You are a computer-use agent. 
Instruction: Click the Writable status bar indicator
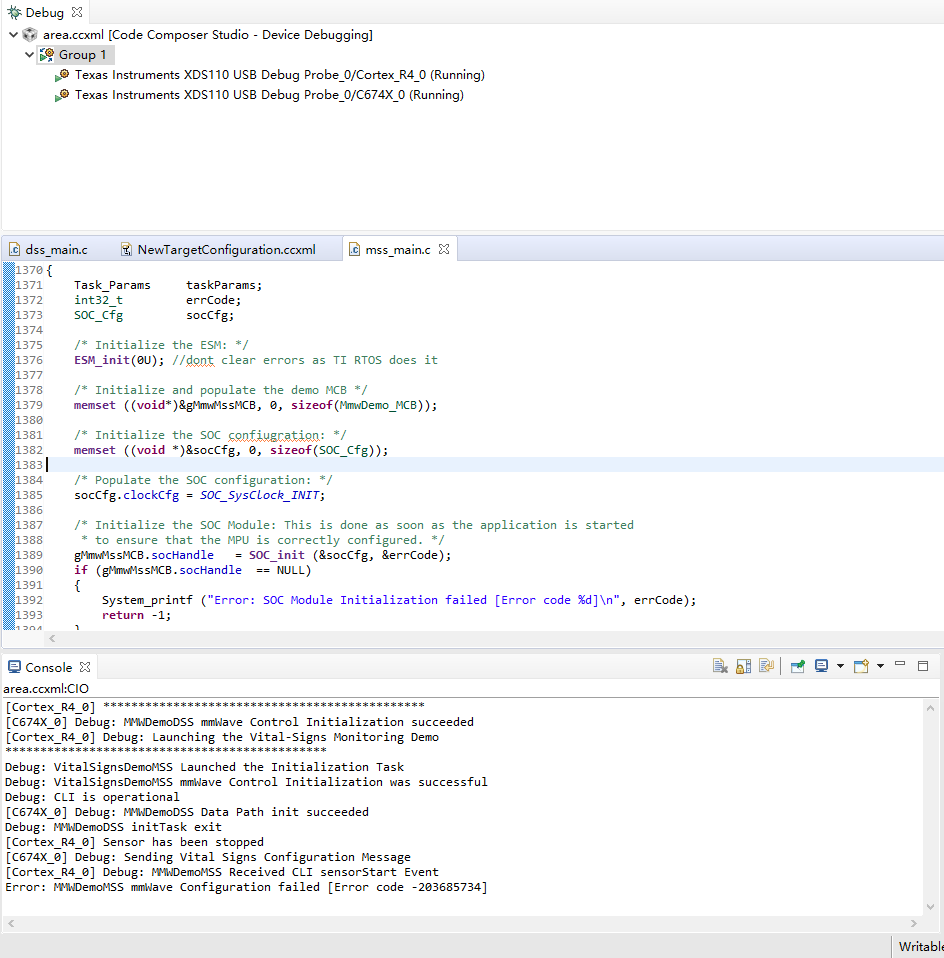[x=921, y=946]
